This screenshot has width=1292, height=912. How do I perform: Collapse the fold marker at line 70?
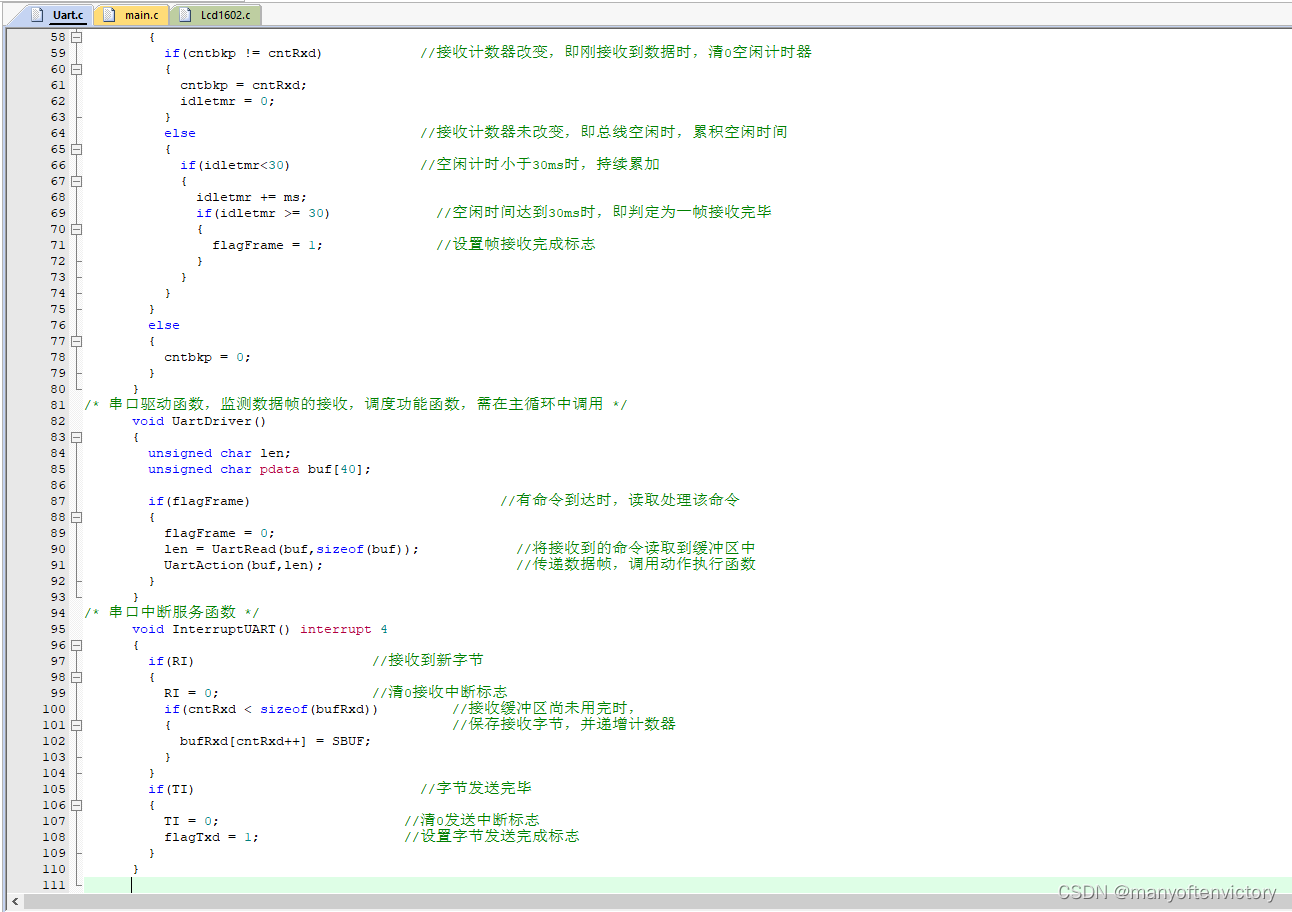pyautogui.click(x=77, y=229)
